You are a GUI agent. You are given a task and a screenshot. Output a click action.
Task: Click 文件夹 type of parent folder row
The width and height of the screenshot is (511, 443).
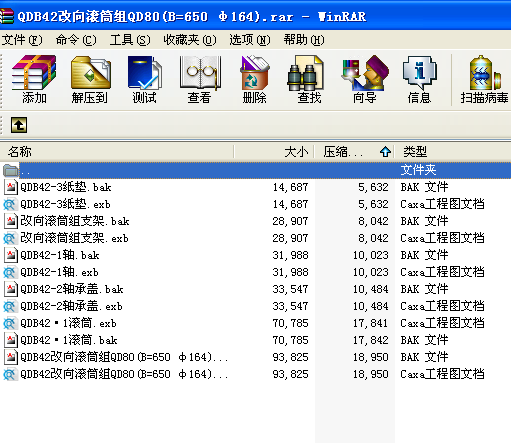click(418, 170)
